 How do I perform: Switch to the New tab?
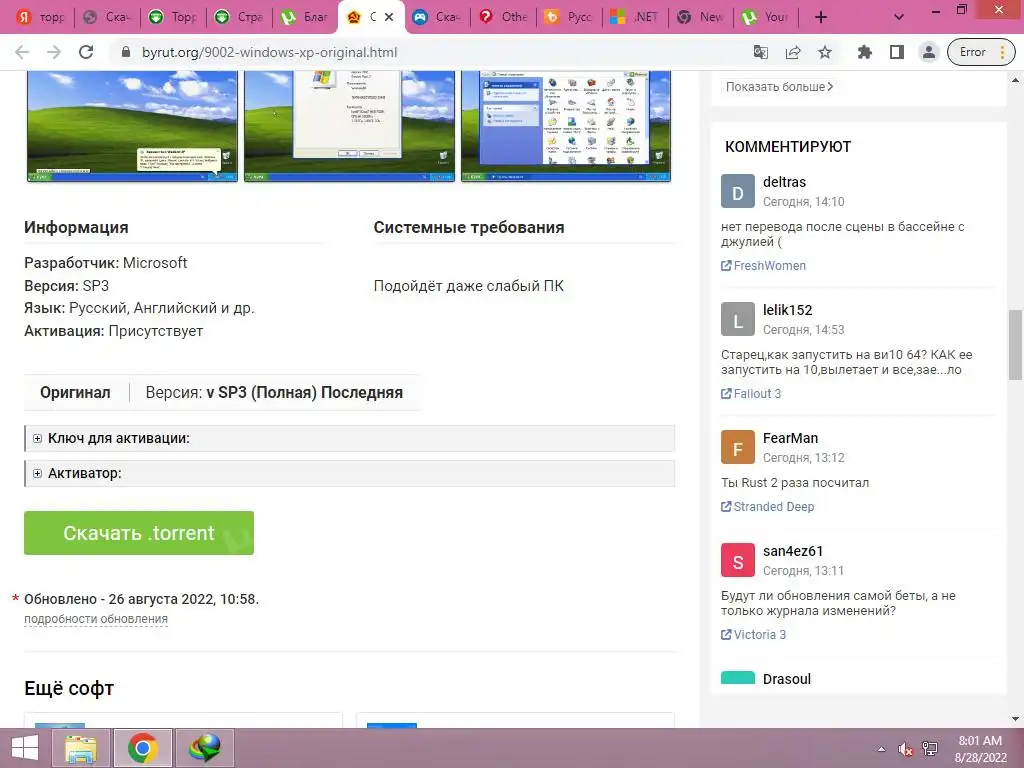(x=701, y=17)
